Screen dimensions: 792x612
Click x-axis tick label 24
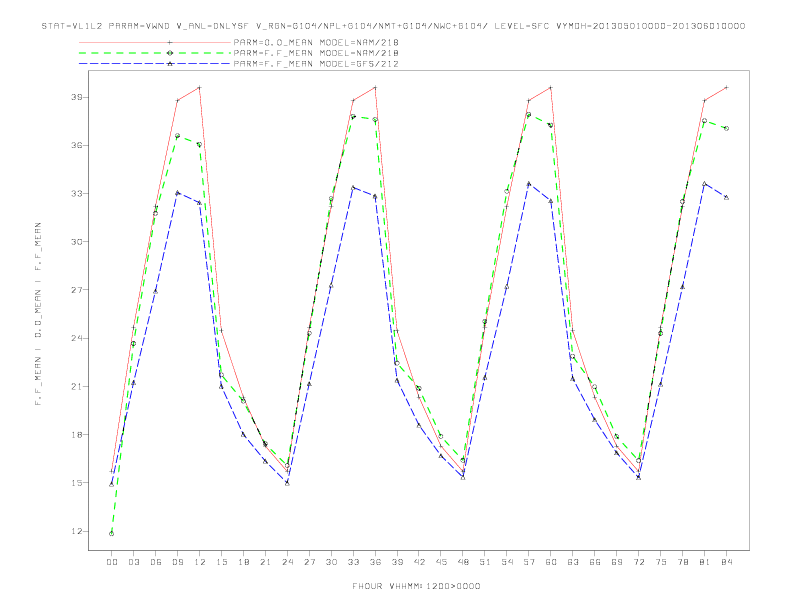pyautogui.click(x=287, y=562)
